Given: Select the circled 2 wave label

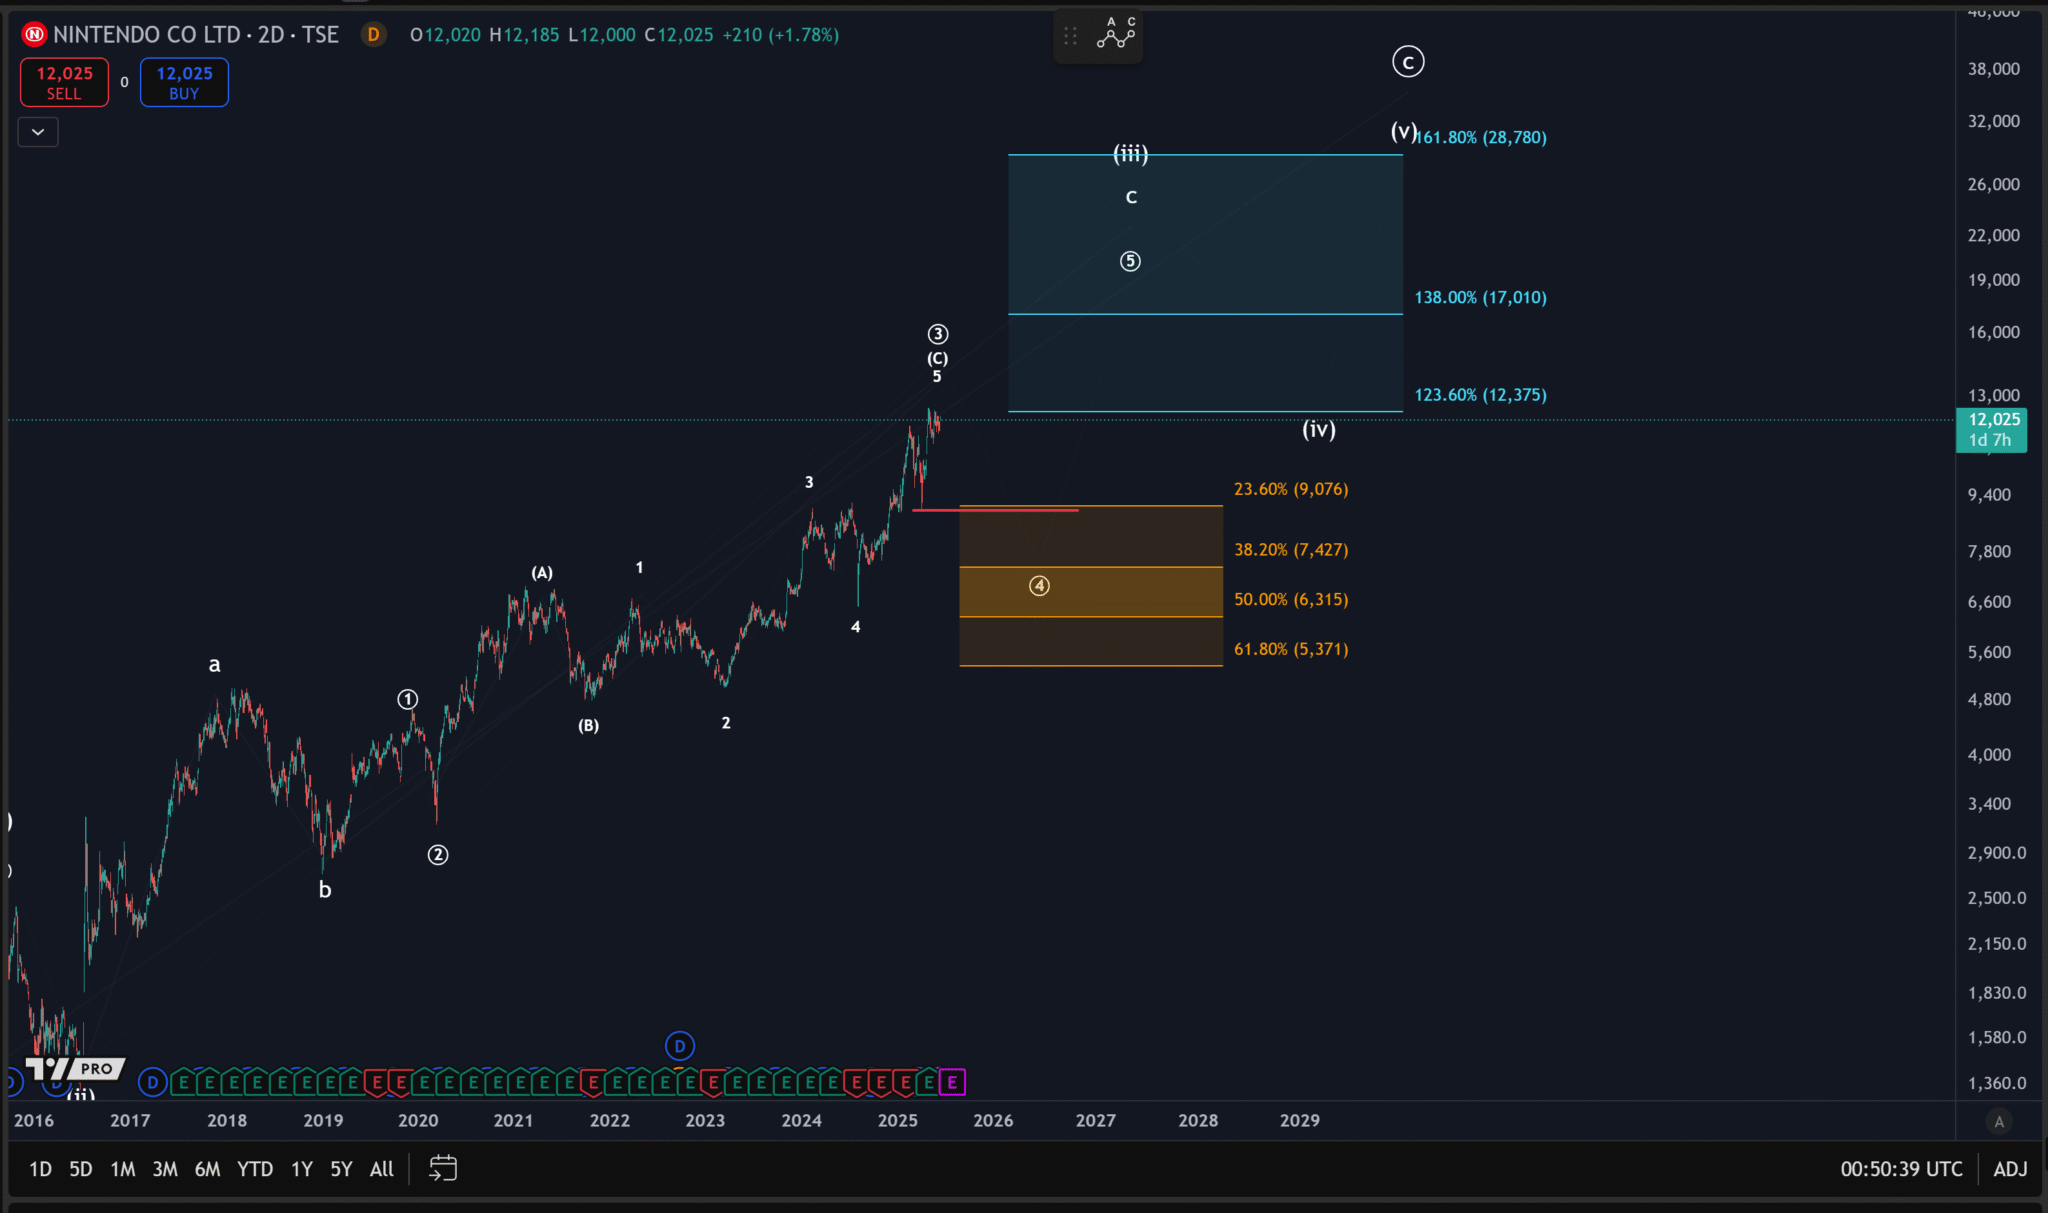Looking at the screenshot, I should pos(438,855).
